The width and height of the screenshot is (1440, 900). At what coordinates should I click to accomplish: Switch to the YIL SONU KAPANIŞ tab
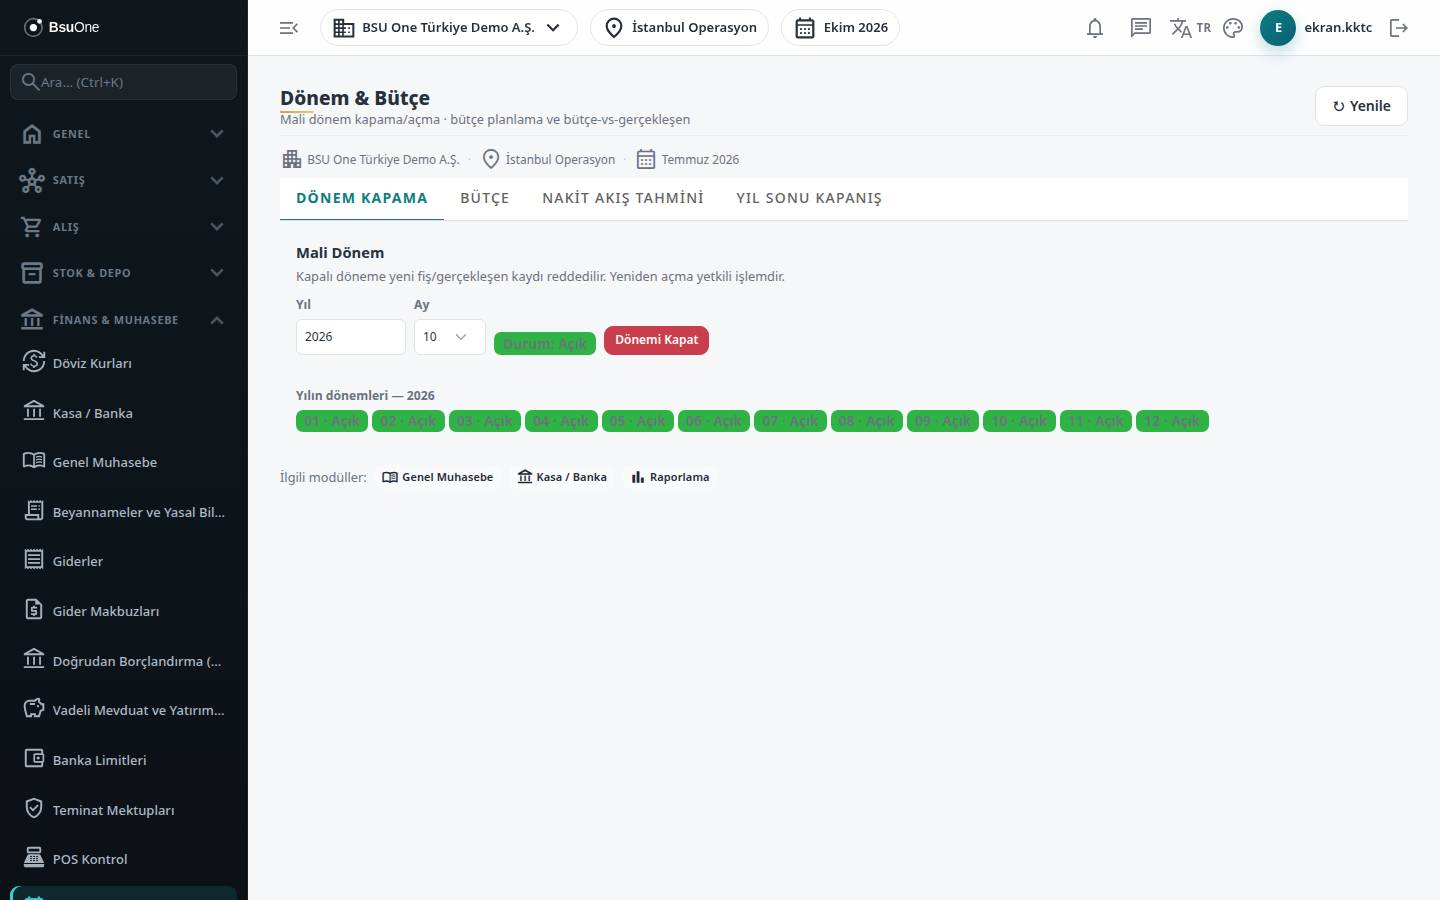809,199
